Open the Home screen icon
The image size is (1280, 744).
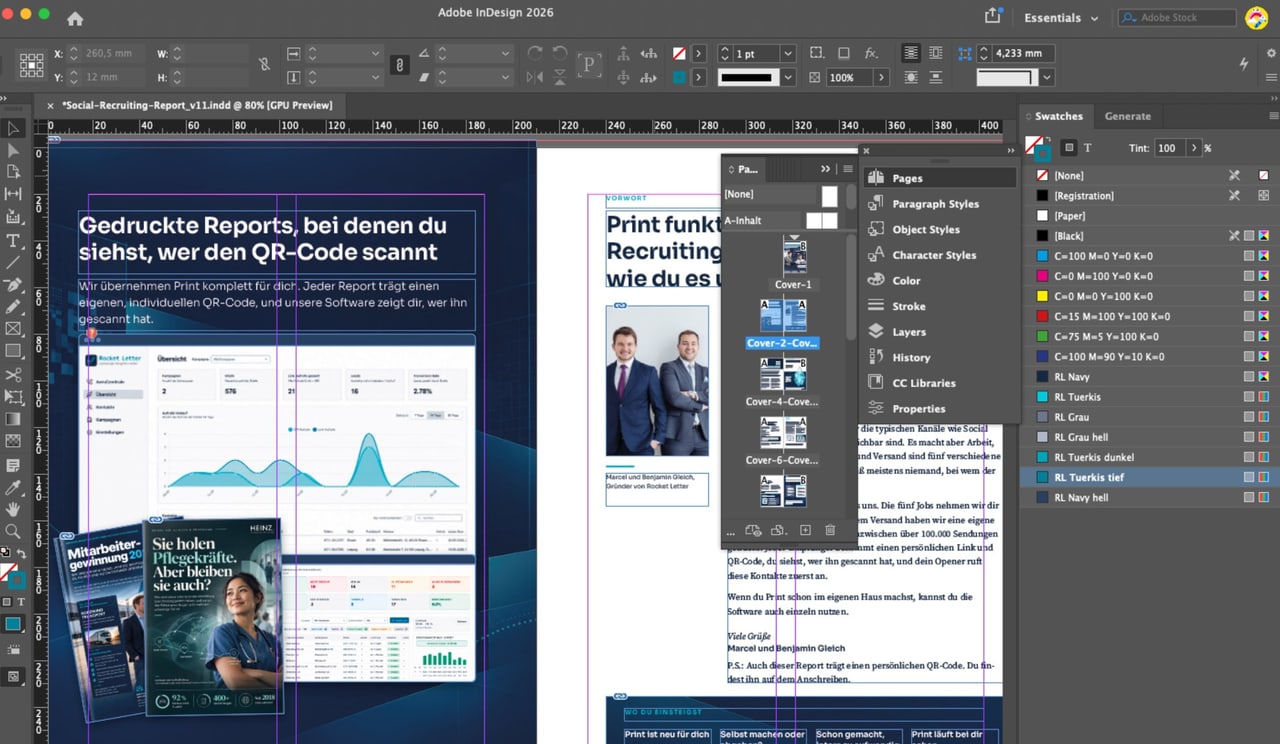click(75, 18)
